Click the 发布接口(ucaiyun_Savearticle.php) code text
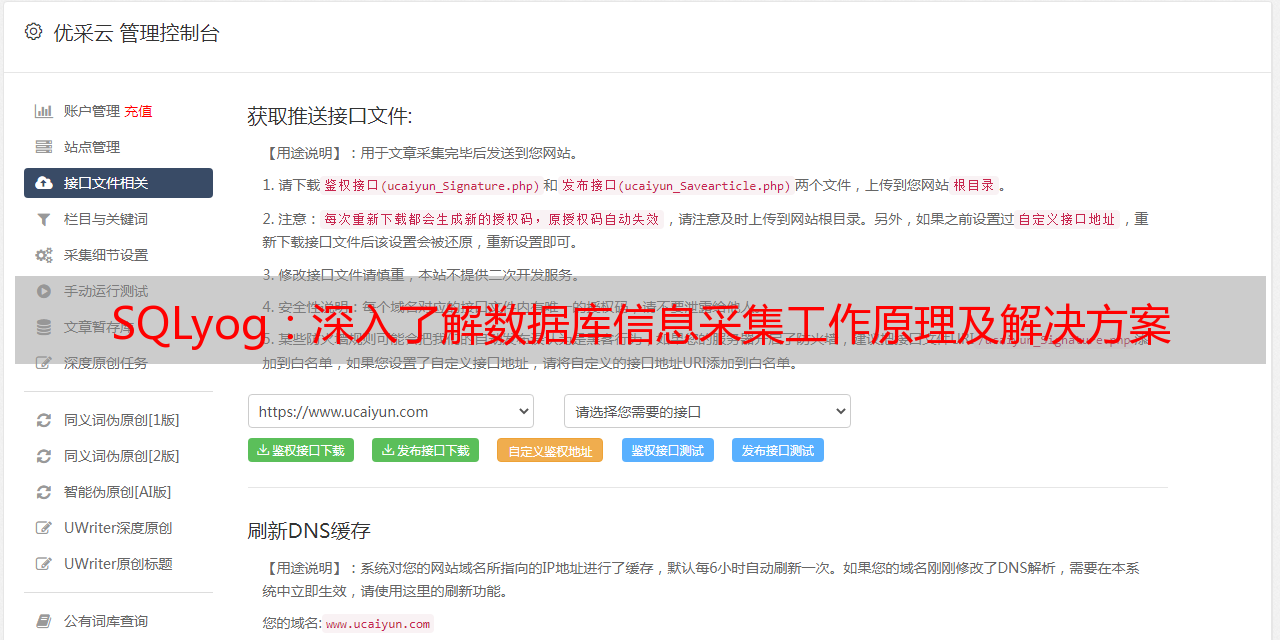 [x=677, y=185]
